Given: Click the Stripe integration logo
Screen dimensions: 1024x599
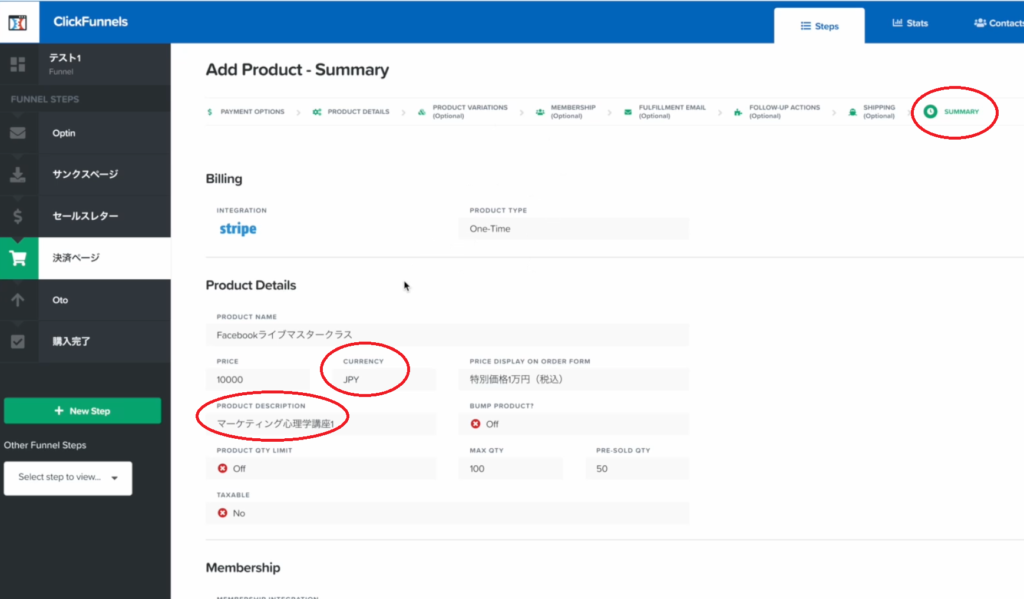Looking at the screenshot, I should (x=238, y=229).
